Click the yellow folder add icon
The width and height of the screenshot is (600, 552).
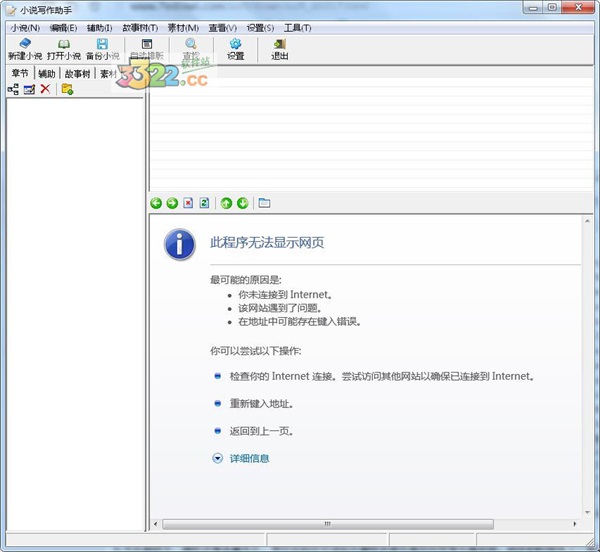click(x=67, y=89)
